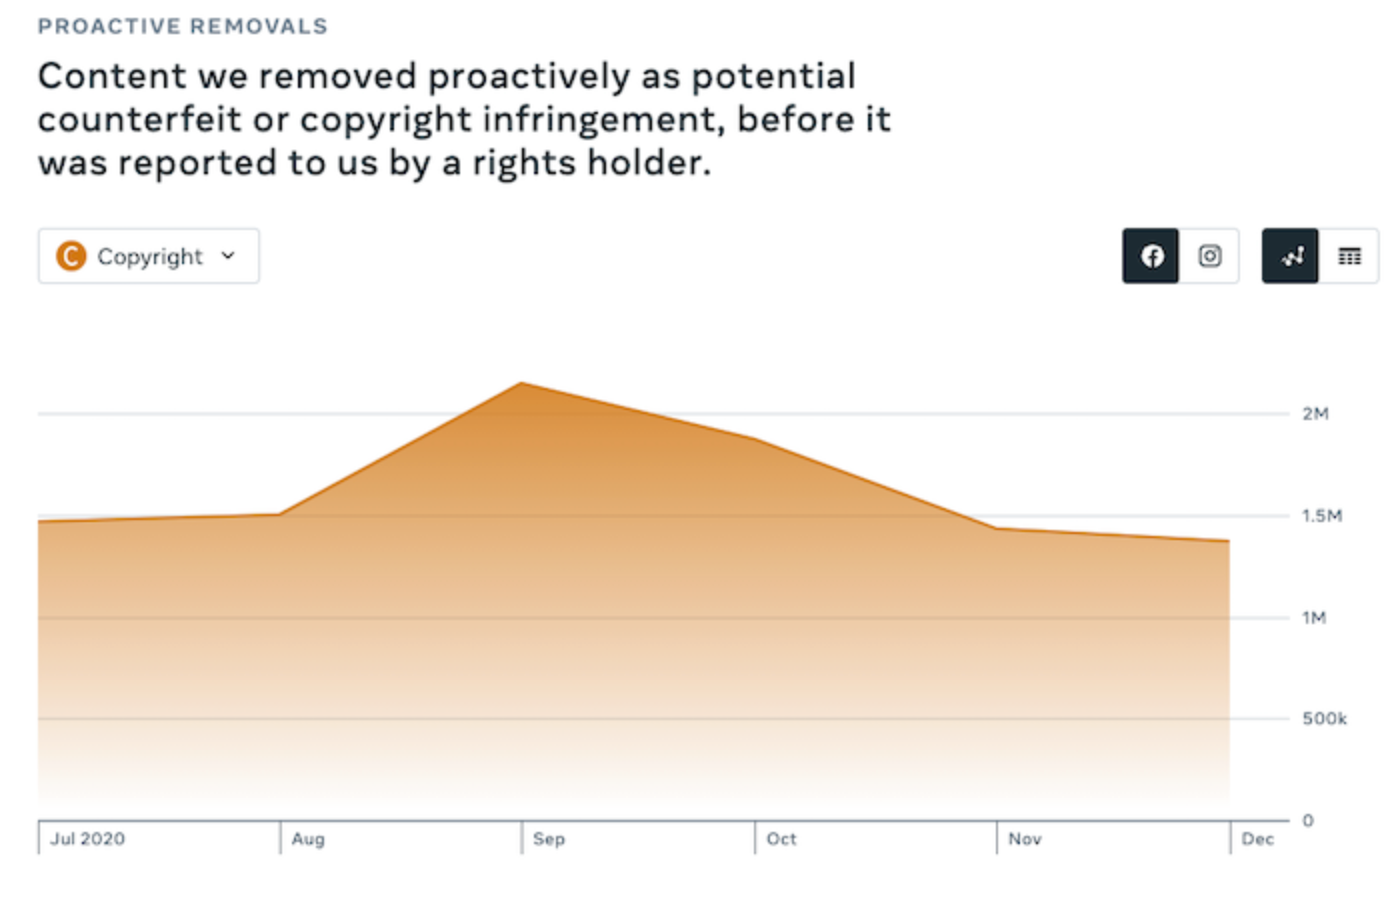The width and height of the screenshot is (1392, 912).
Task: Click the September peak on the chart
Action: tap(521, 384)
